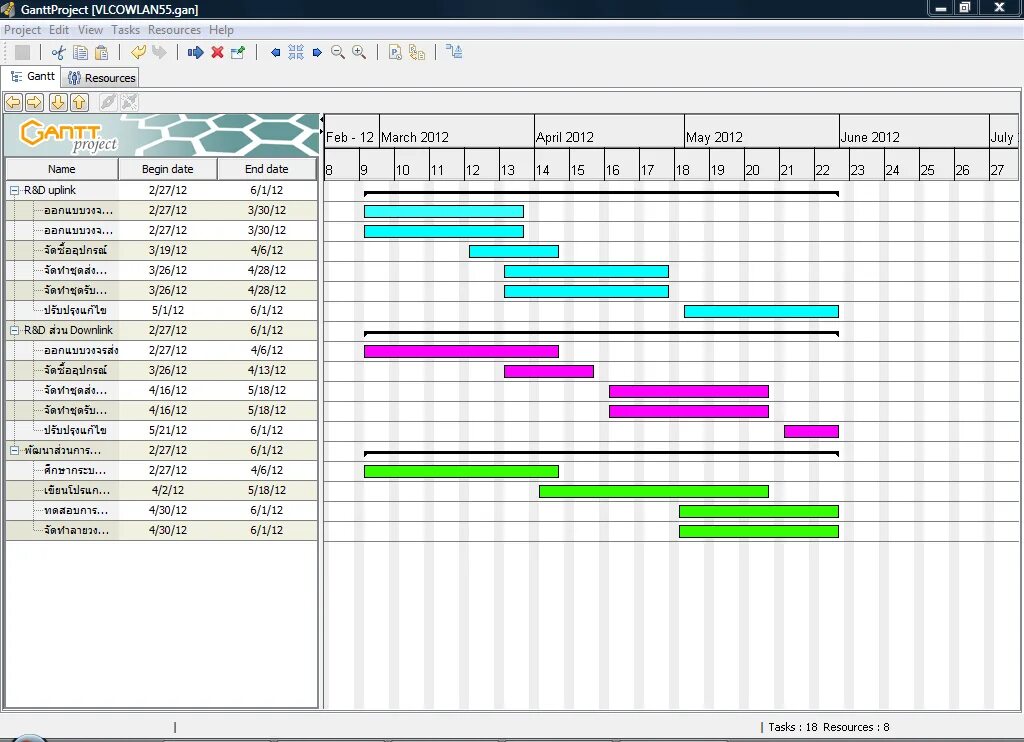
Task: Click the Cut scissors icon
Action: click(59, 52)
